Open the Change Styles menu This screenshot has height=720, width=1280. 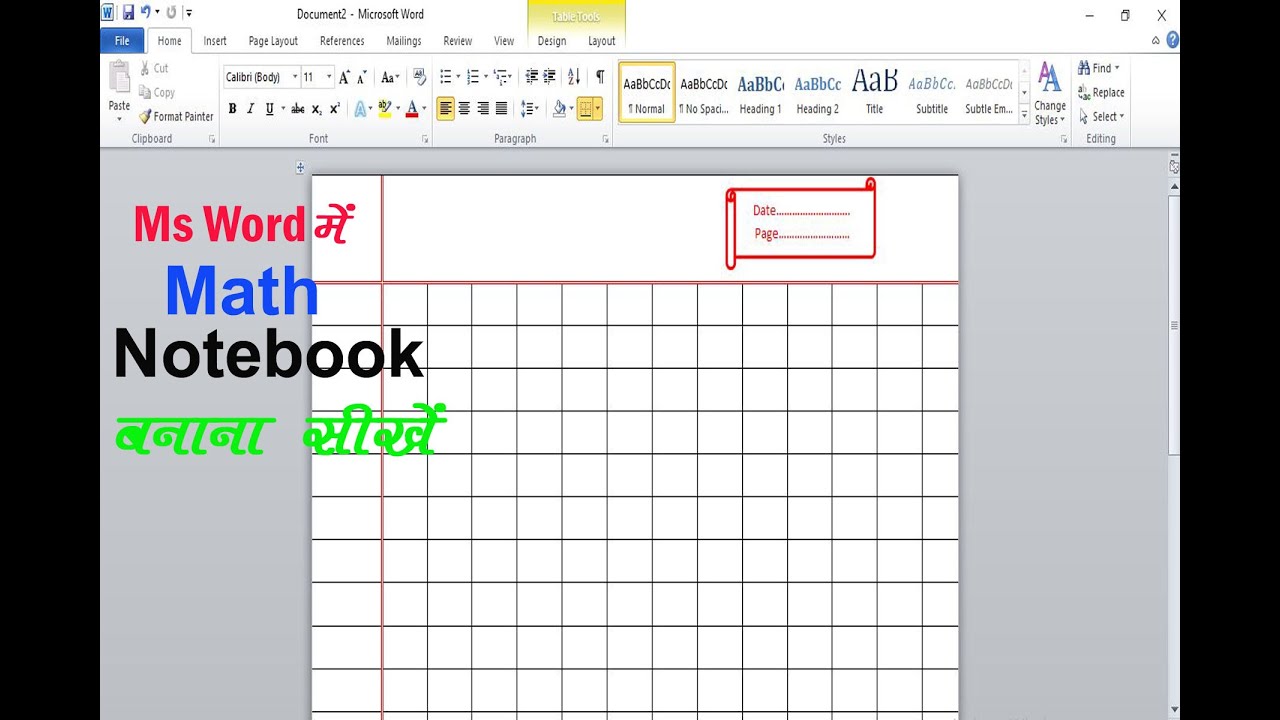(x=1050, y=93)
